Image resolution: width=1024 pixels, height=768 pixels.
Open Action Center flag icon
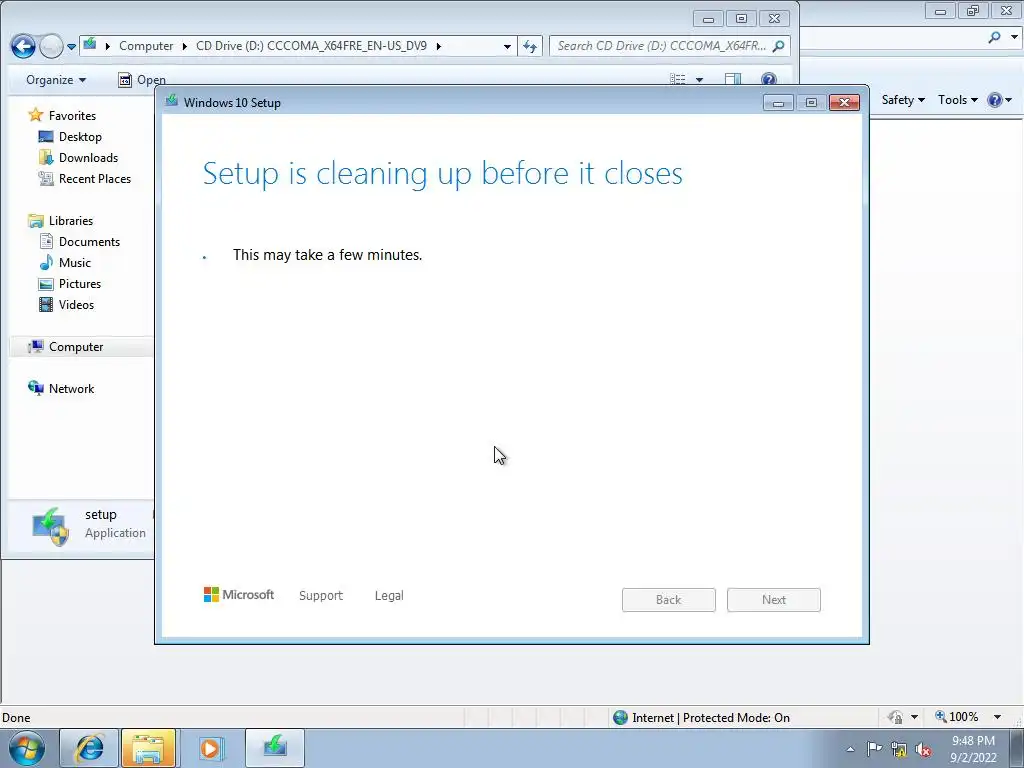pyautogui.click(x=874, y=749)
